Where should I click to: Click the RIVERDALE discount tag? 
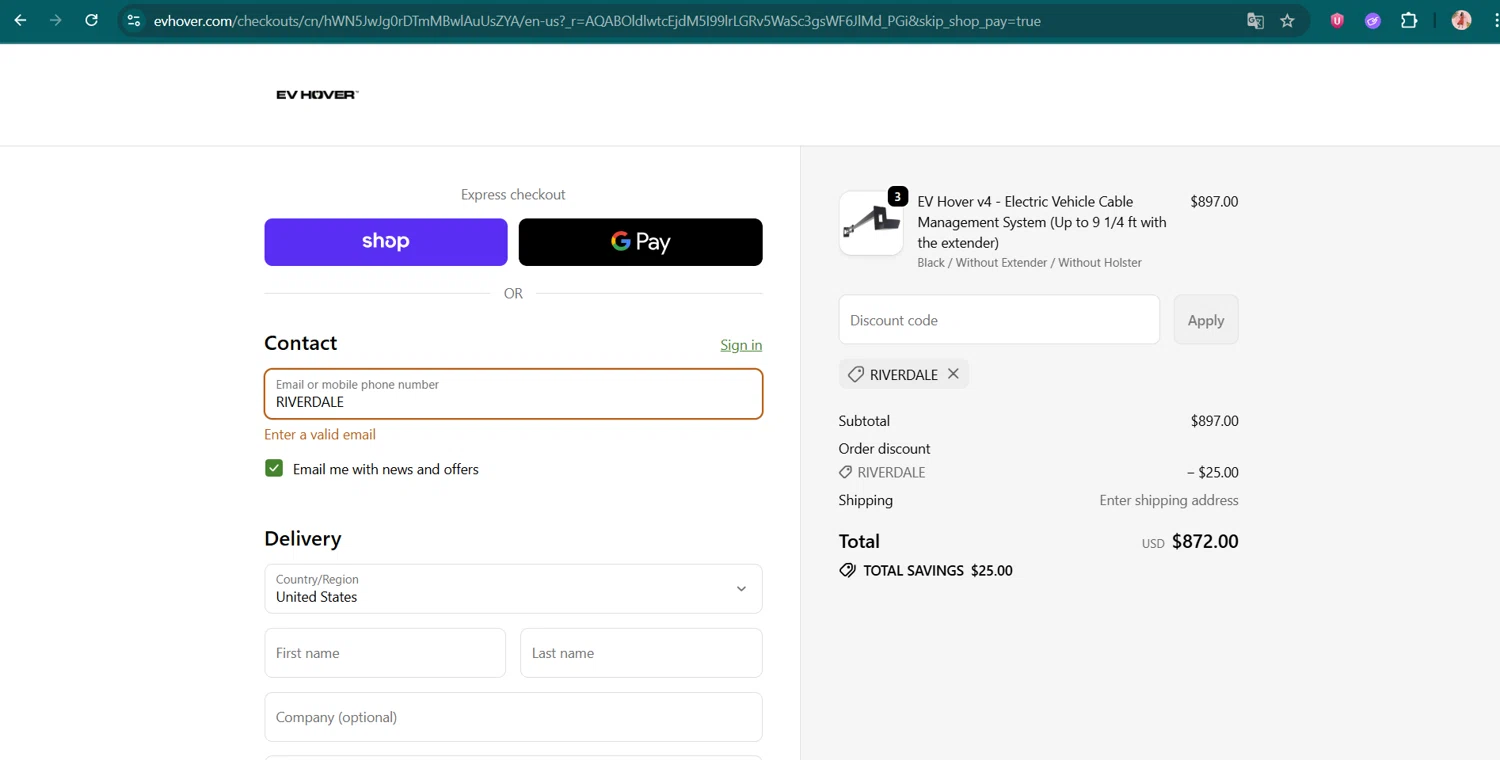(903, 374)
